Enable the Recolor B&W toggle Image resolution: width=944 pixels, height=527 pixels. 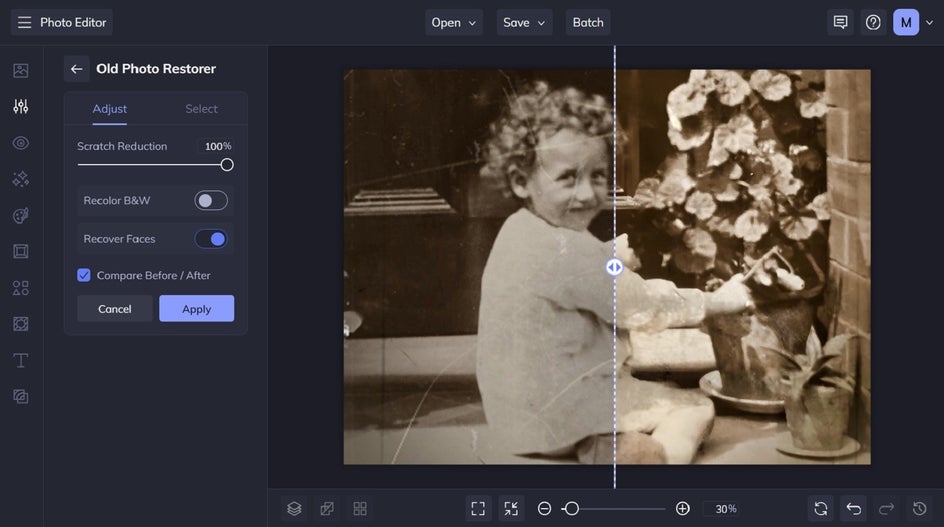click(x=211, y=201)
